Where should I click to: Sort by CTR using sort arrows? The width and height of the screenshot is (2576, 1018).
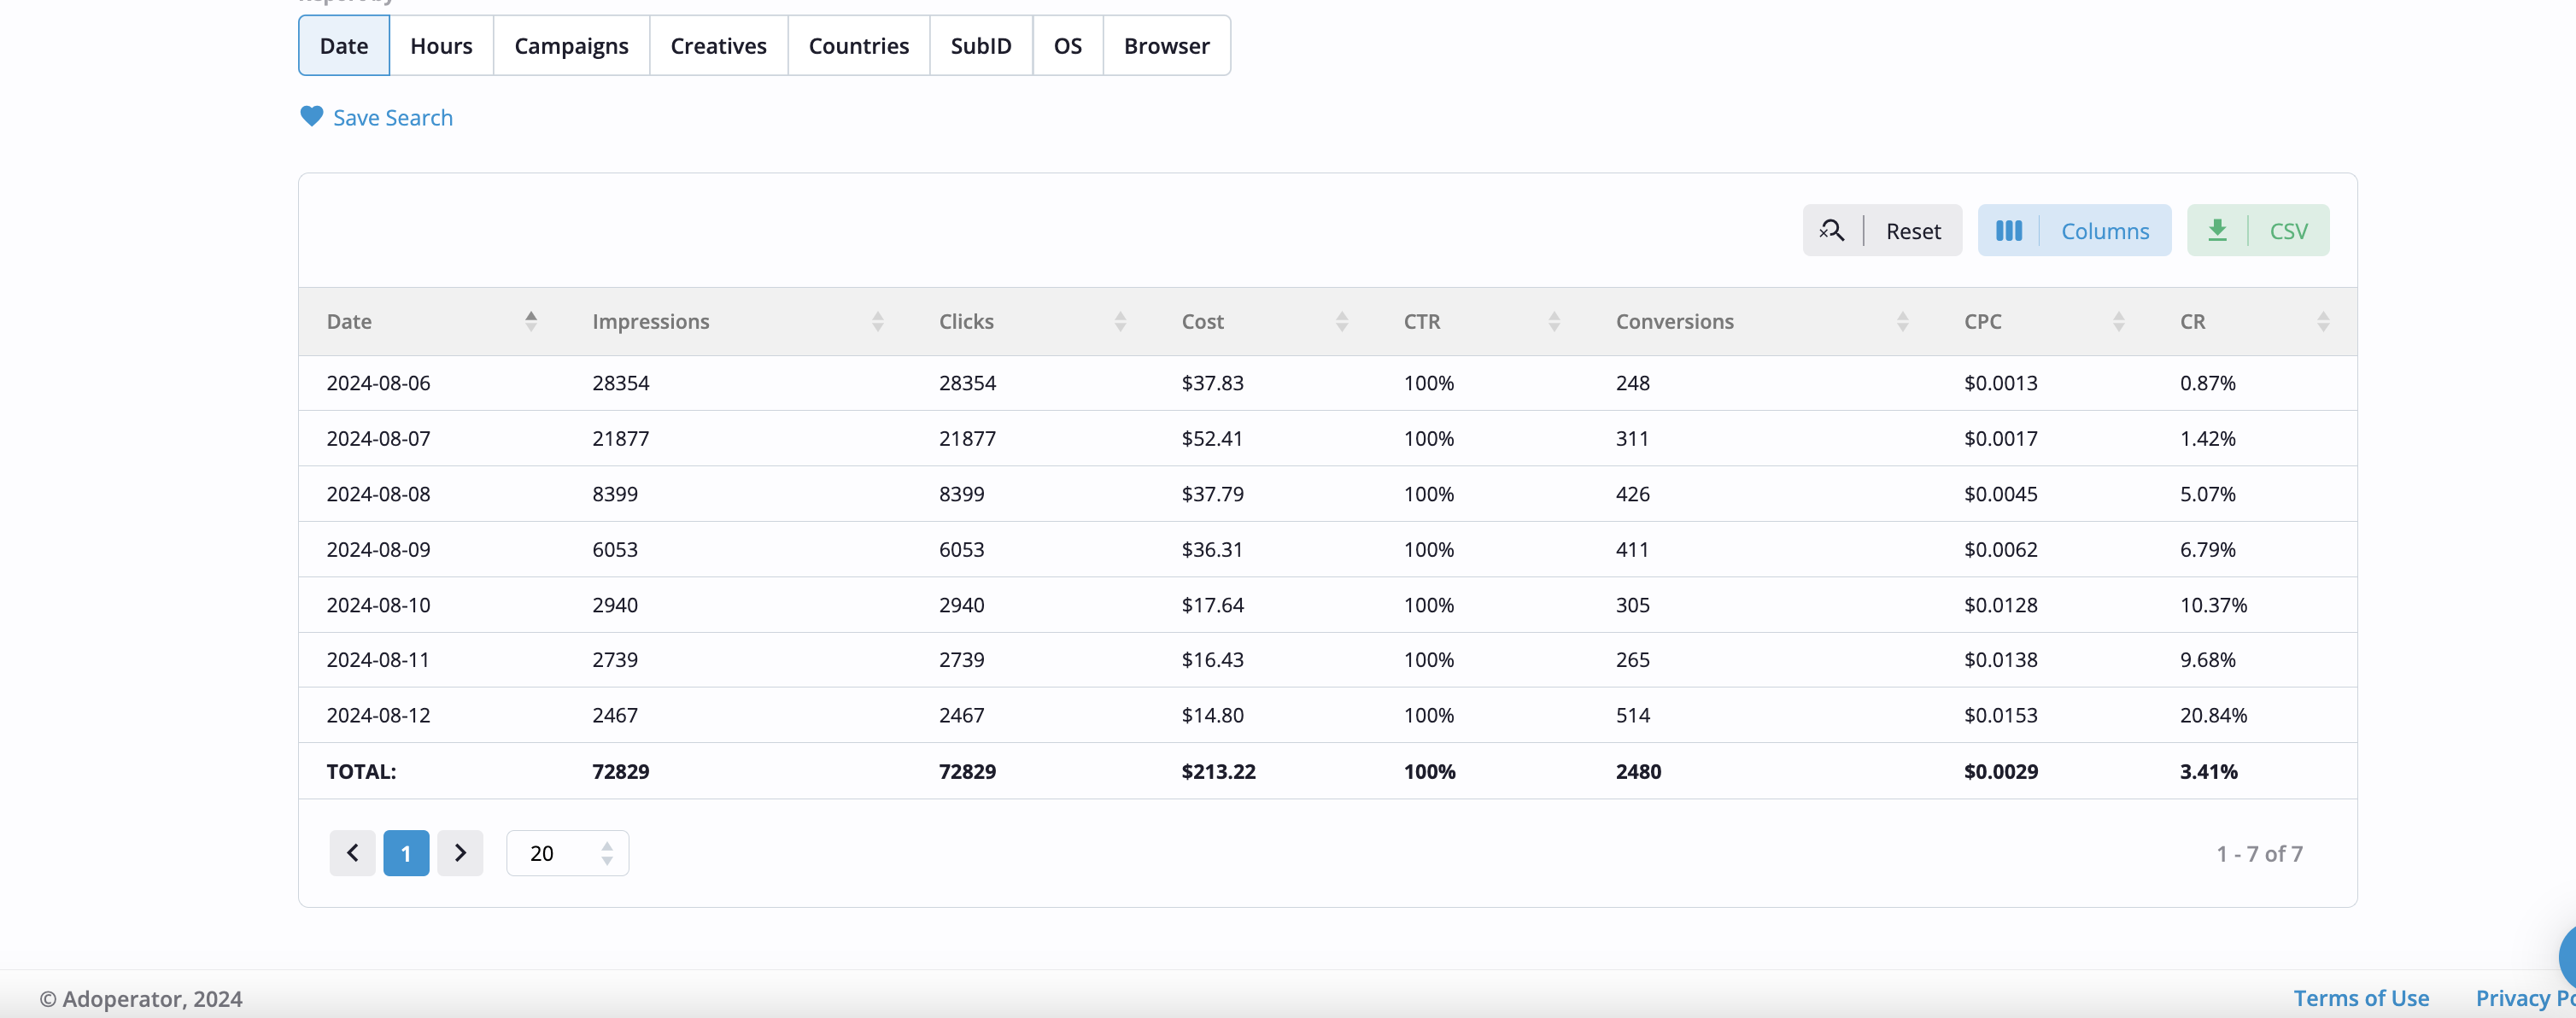click(x=1554, y=321)
